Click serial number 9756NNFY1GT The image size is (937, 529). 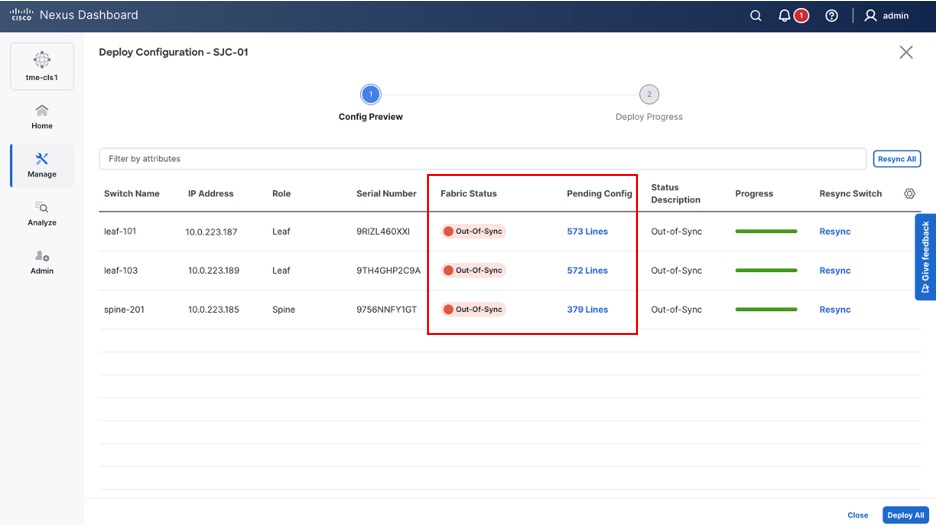387,310
